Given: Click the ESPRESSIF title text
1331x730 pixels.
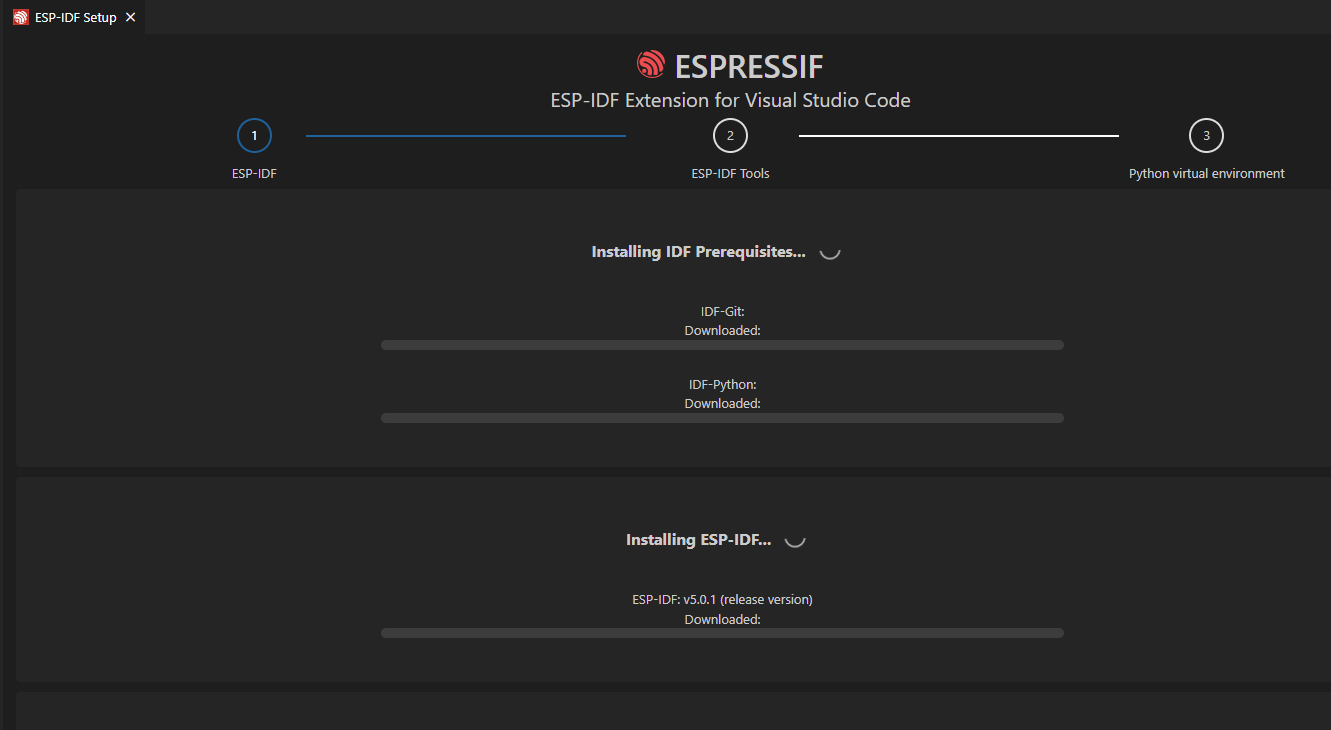Looking at the screenshot, I should (749, 66).
